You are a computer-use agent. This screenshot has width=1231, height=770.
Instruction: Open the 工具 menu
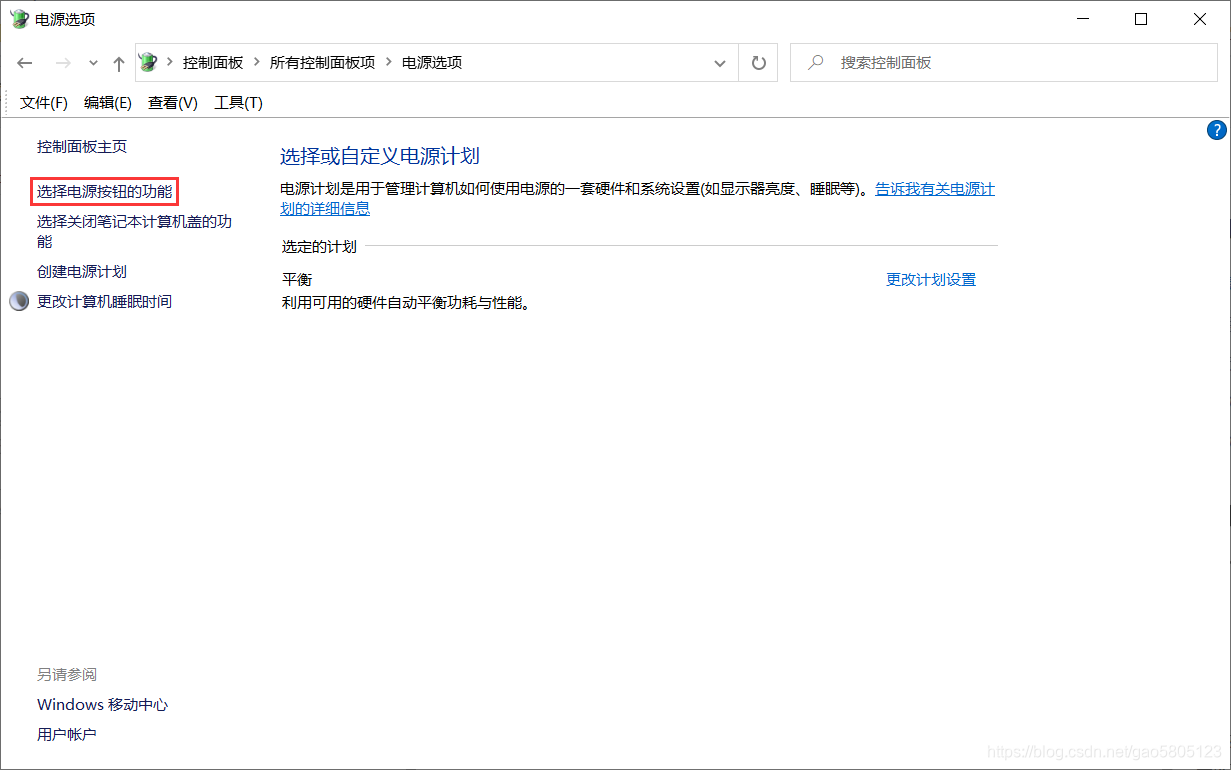coord(238,102)
